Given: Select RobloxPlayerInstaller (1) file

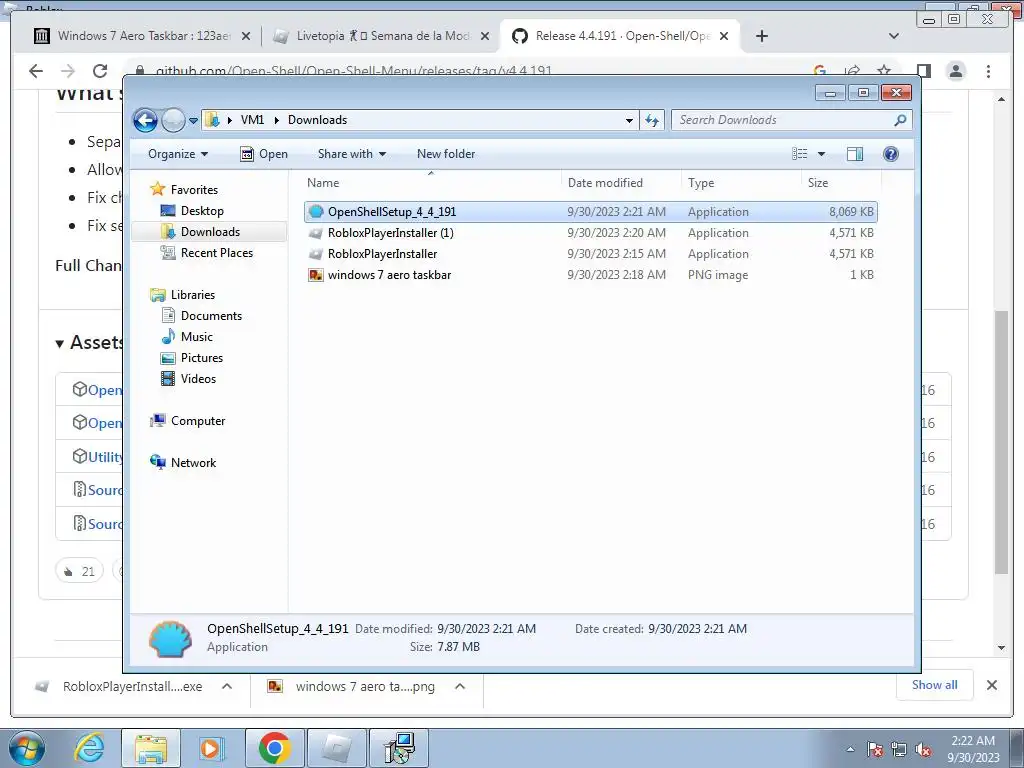Looking at the screenshot, I should (x=591, y=232).
